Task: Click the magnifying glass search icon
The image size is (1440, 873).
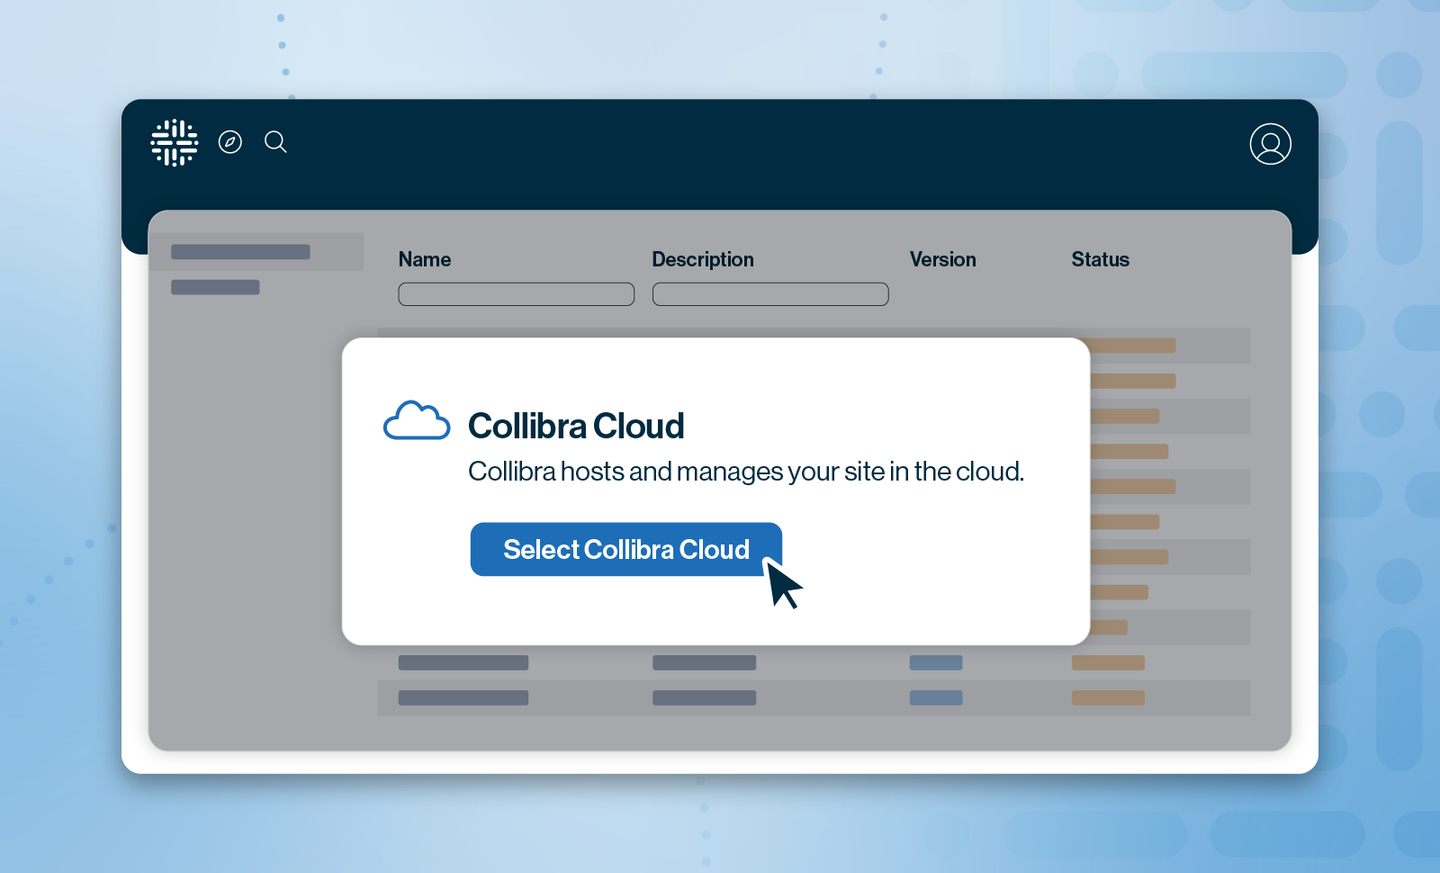Action: tap(276, 142)
